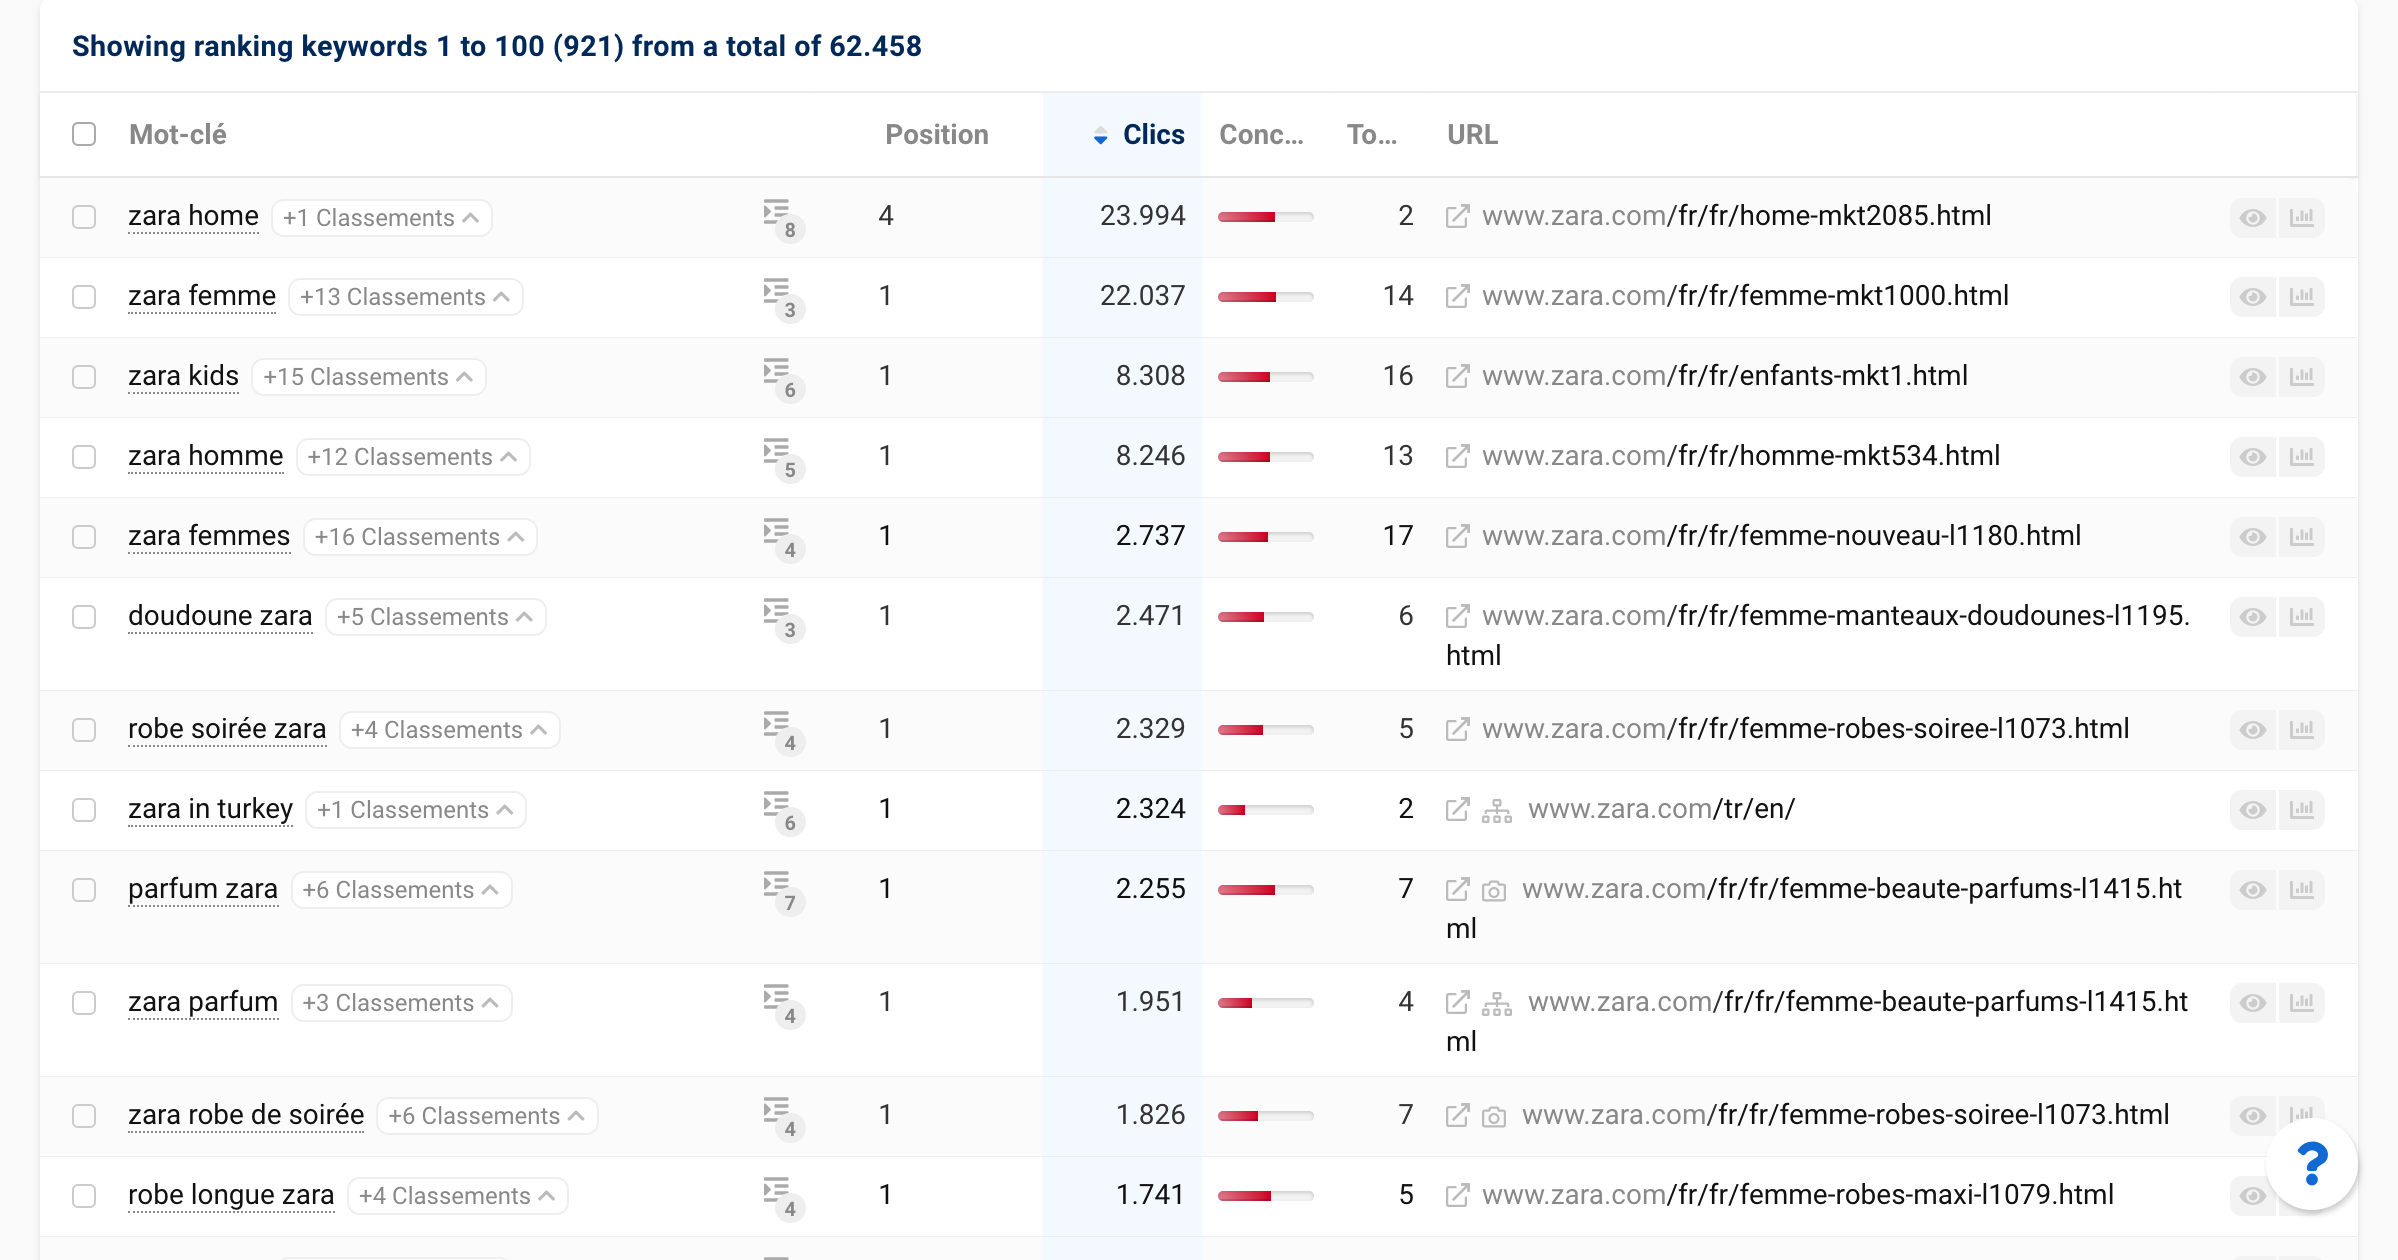
Task: Open external link icon for femme-robes-maxi-l1079.html
Action: point(1457,1196)
